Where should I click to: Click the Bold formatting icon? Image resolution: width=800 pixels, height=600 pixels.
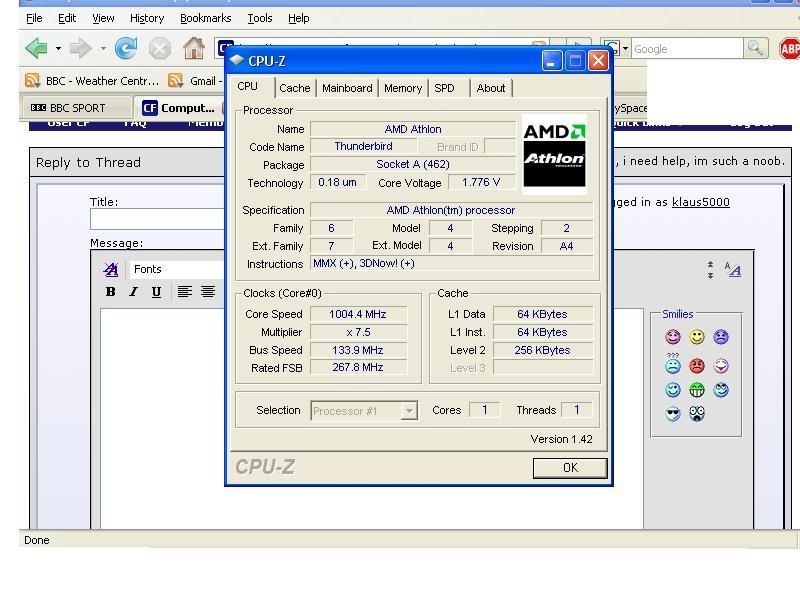pyautogui.click(x=111, y=292)
